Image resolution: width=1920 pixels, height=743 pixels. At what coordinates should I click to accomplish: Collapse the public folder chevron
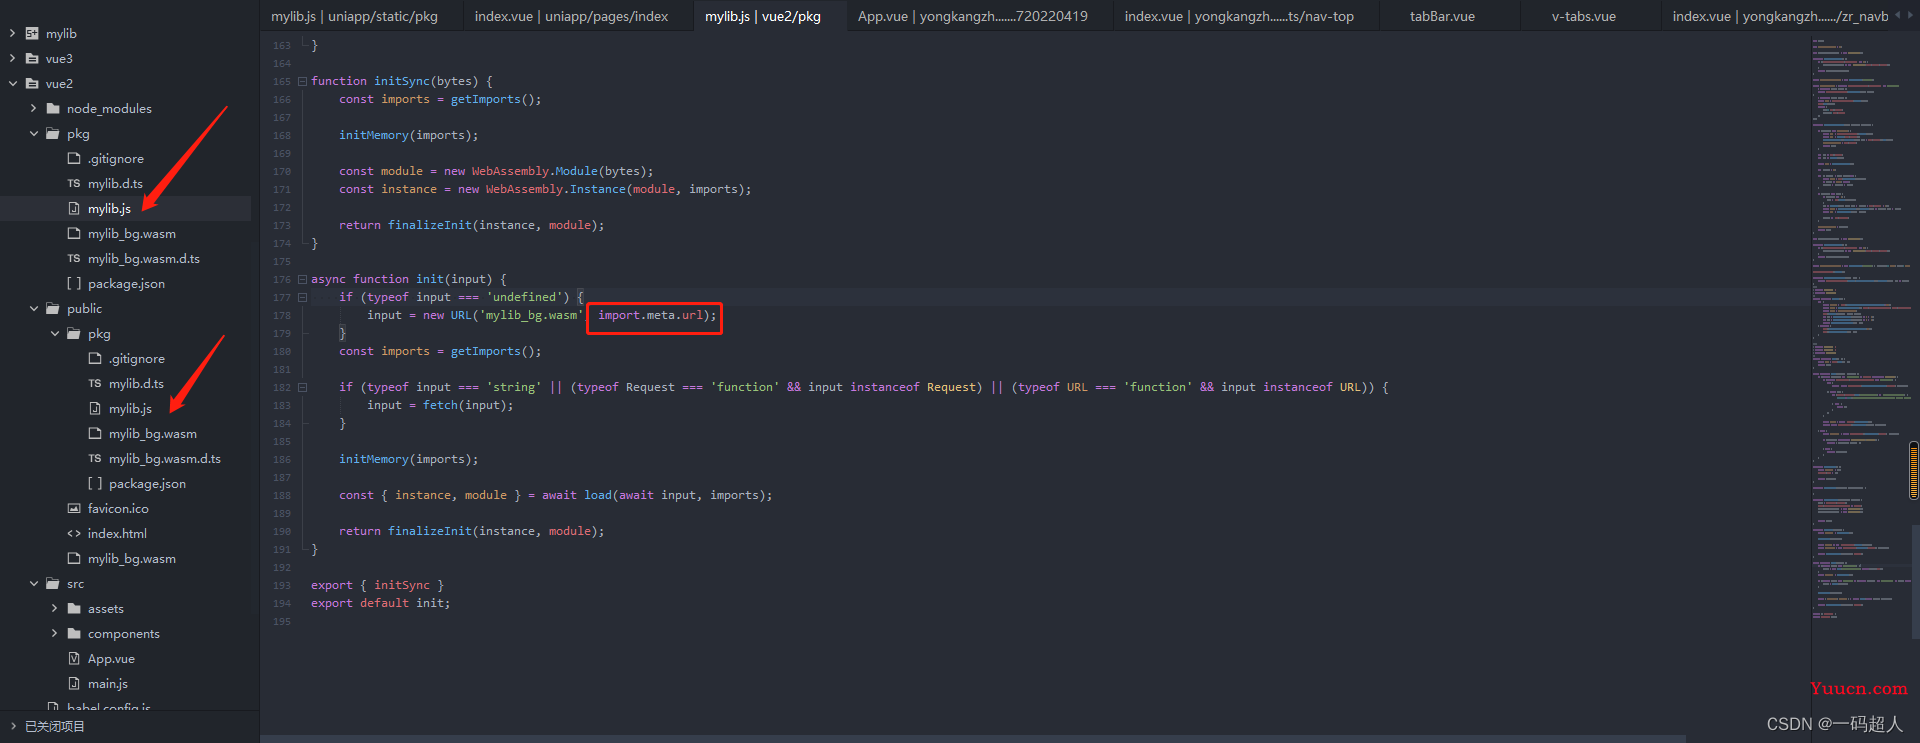(x=33, y=308)
